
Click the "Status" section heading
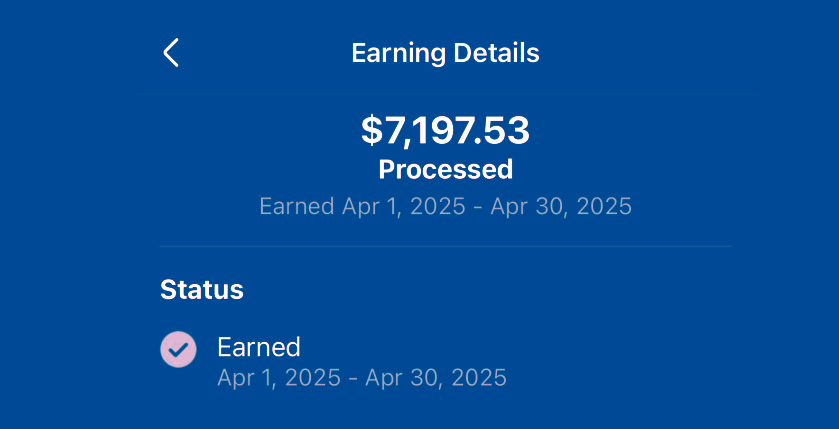(x=202, y=290)
